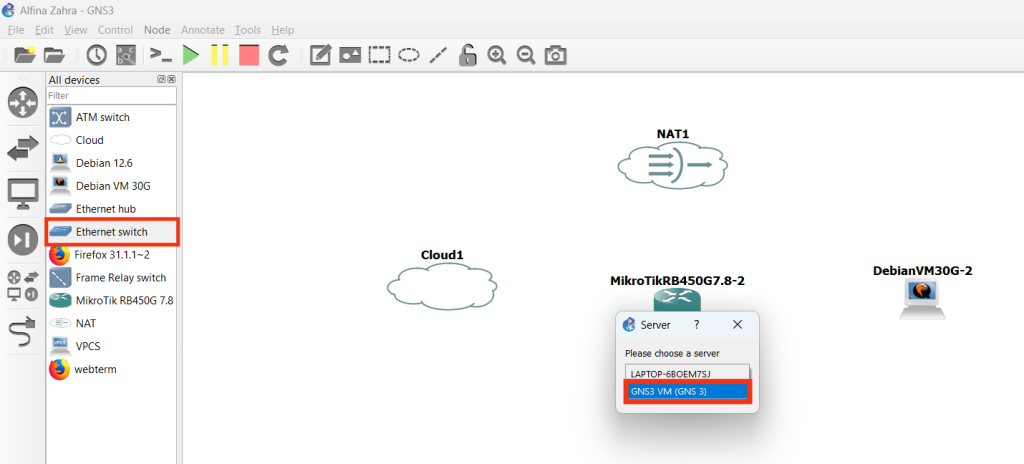
Task: Stop all nodes with red square icon
Action: [x=248, y=55]
